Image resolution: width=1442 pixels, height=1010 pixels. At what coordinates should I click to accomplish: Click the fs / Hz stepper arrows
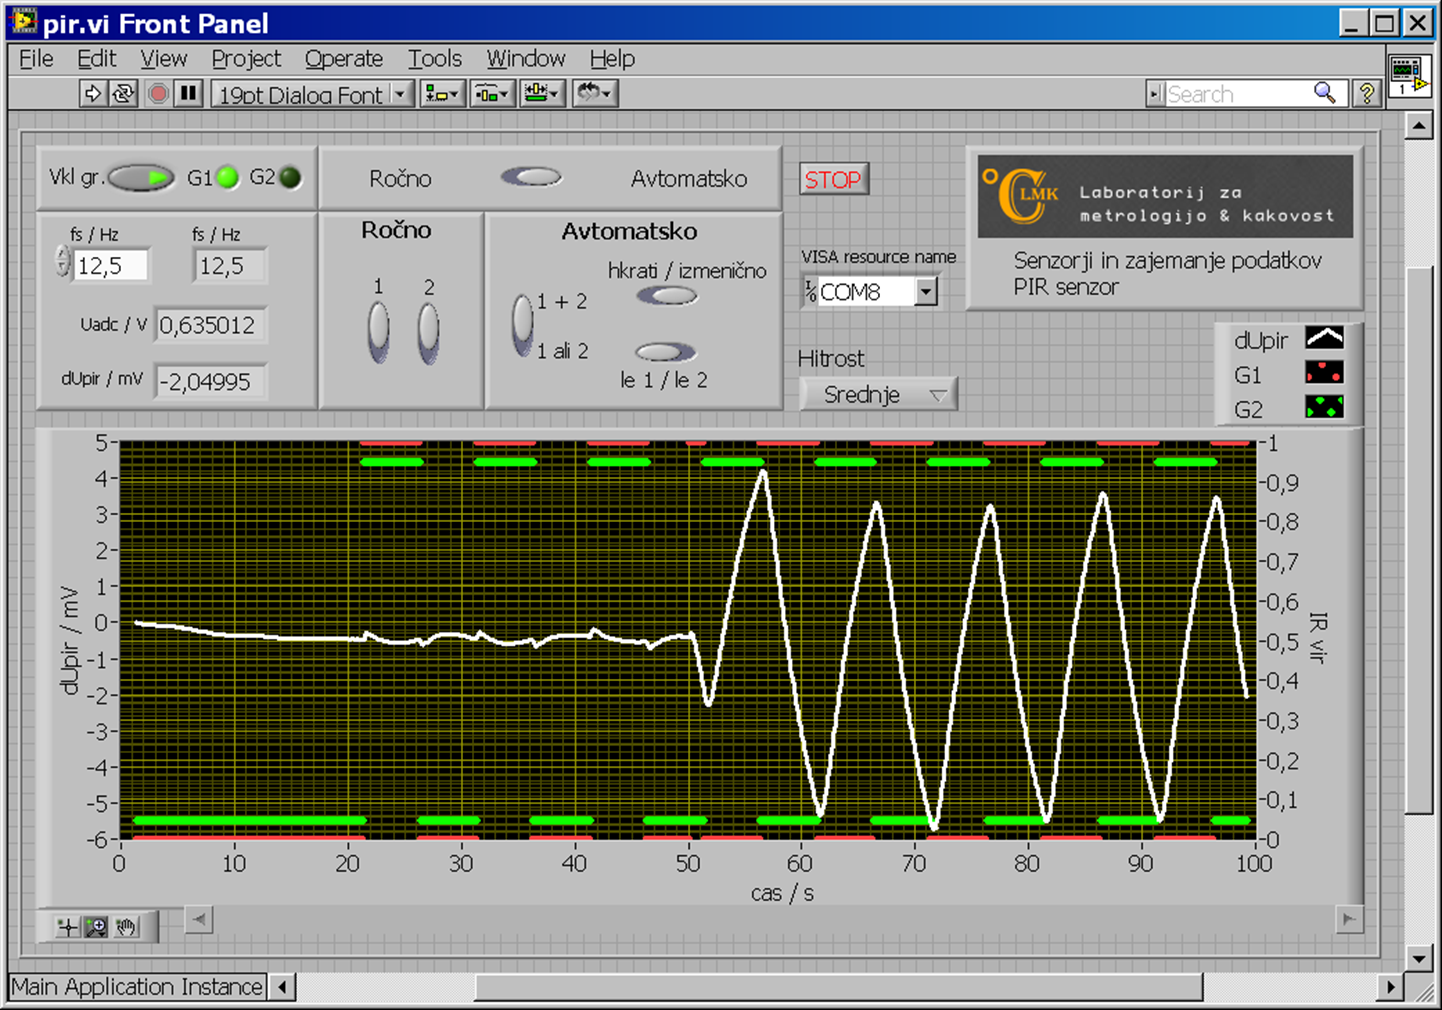(63, 263)
